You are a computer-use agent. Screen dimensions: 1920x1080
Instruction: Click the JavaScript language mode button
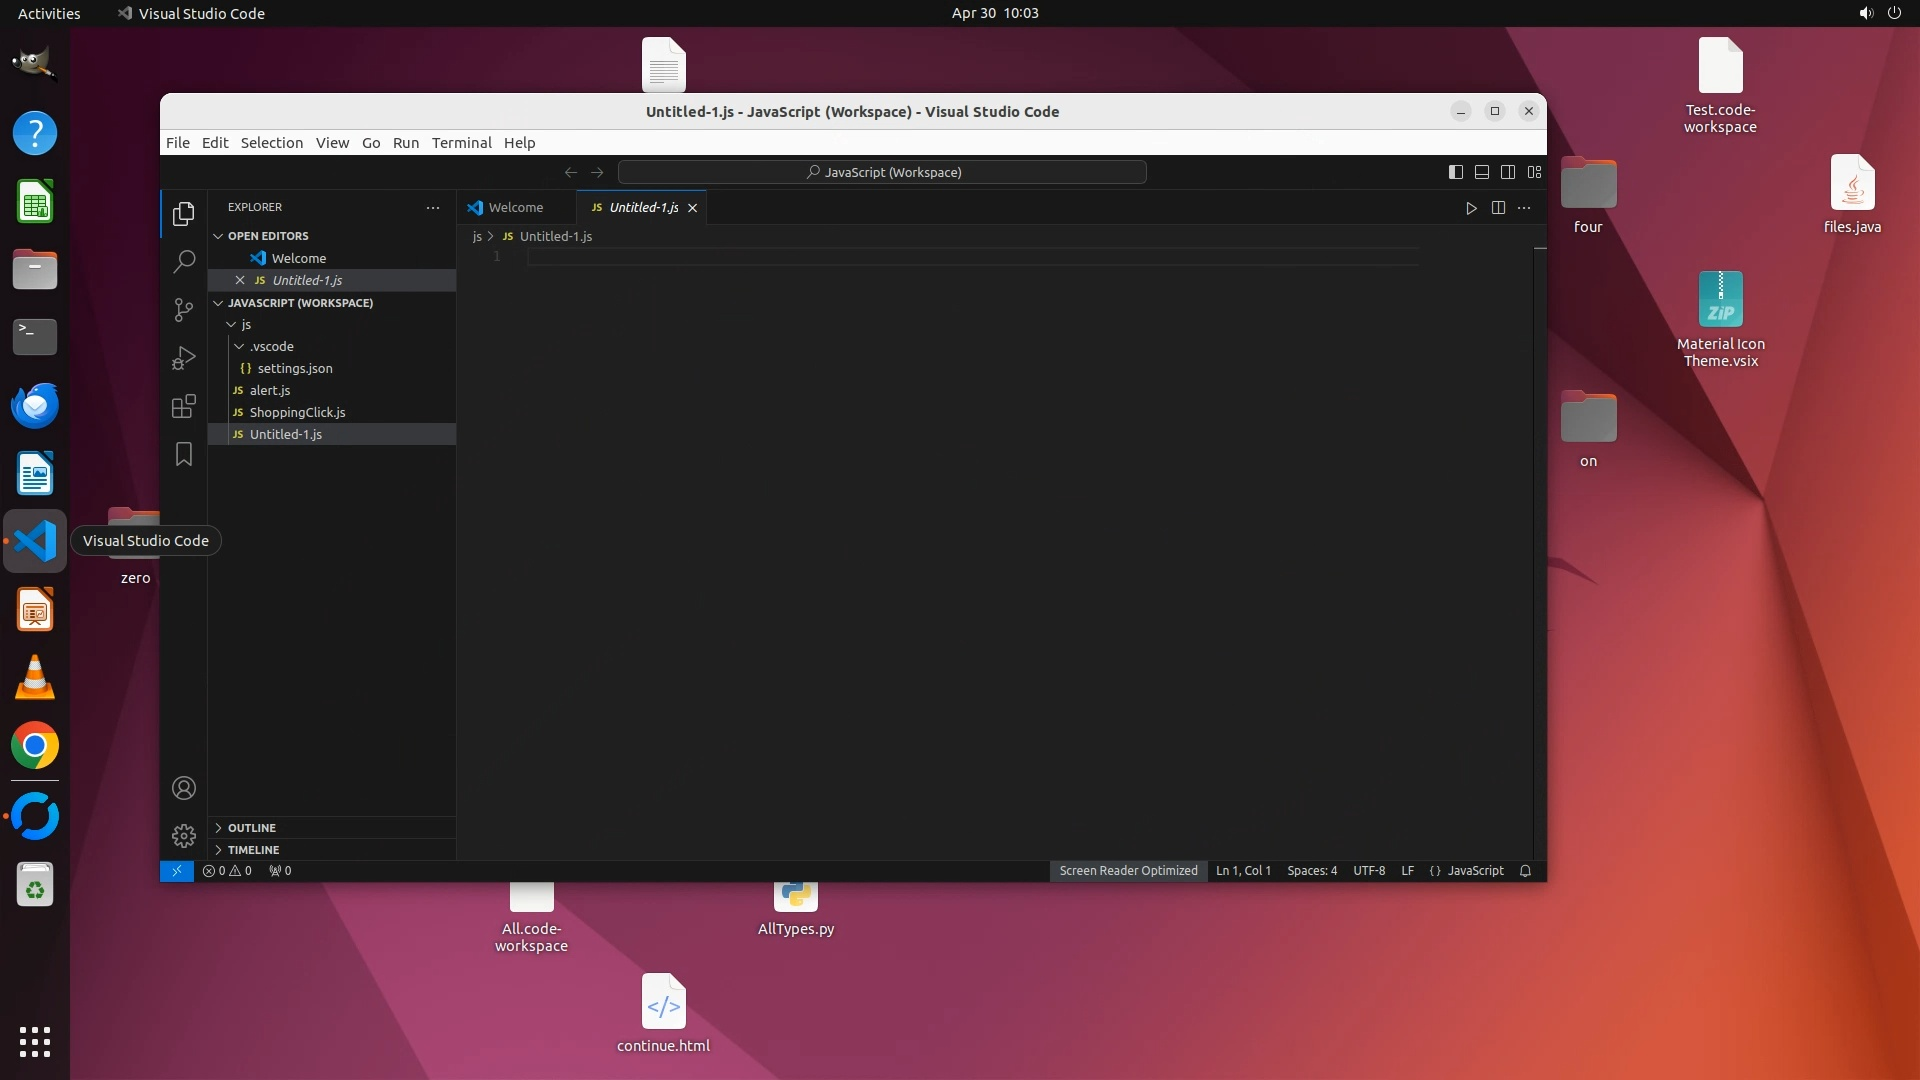[x=1475, y=871]
